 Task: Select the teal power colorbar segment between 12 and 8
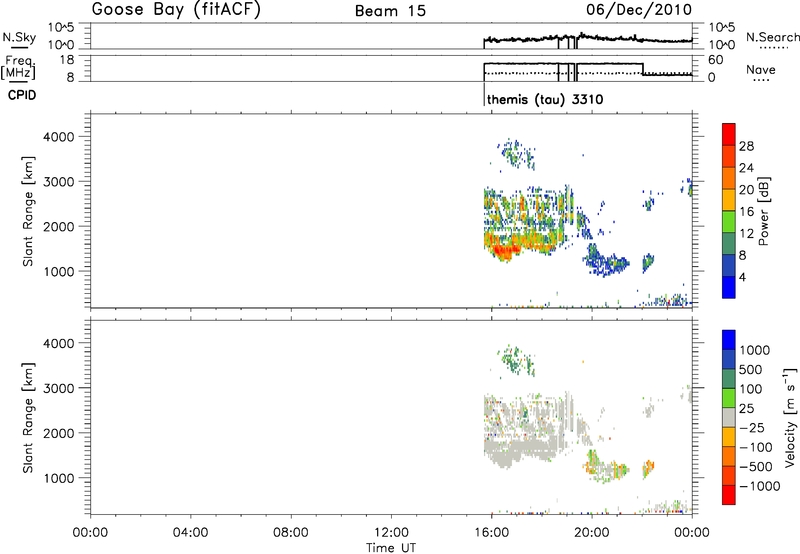[729, 244]
